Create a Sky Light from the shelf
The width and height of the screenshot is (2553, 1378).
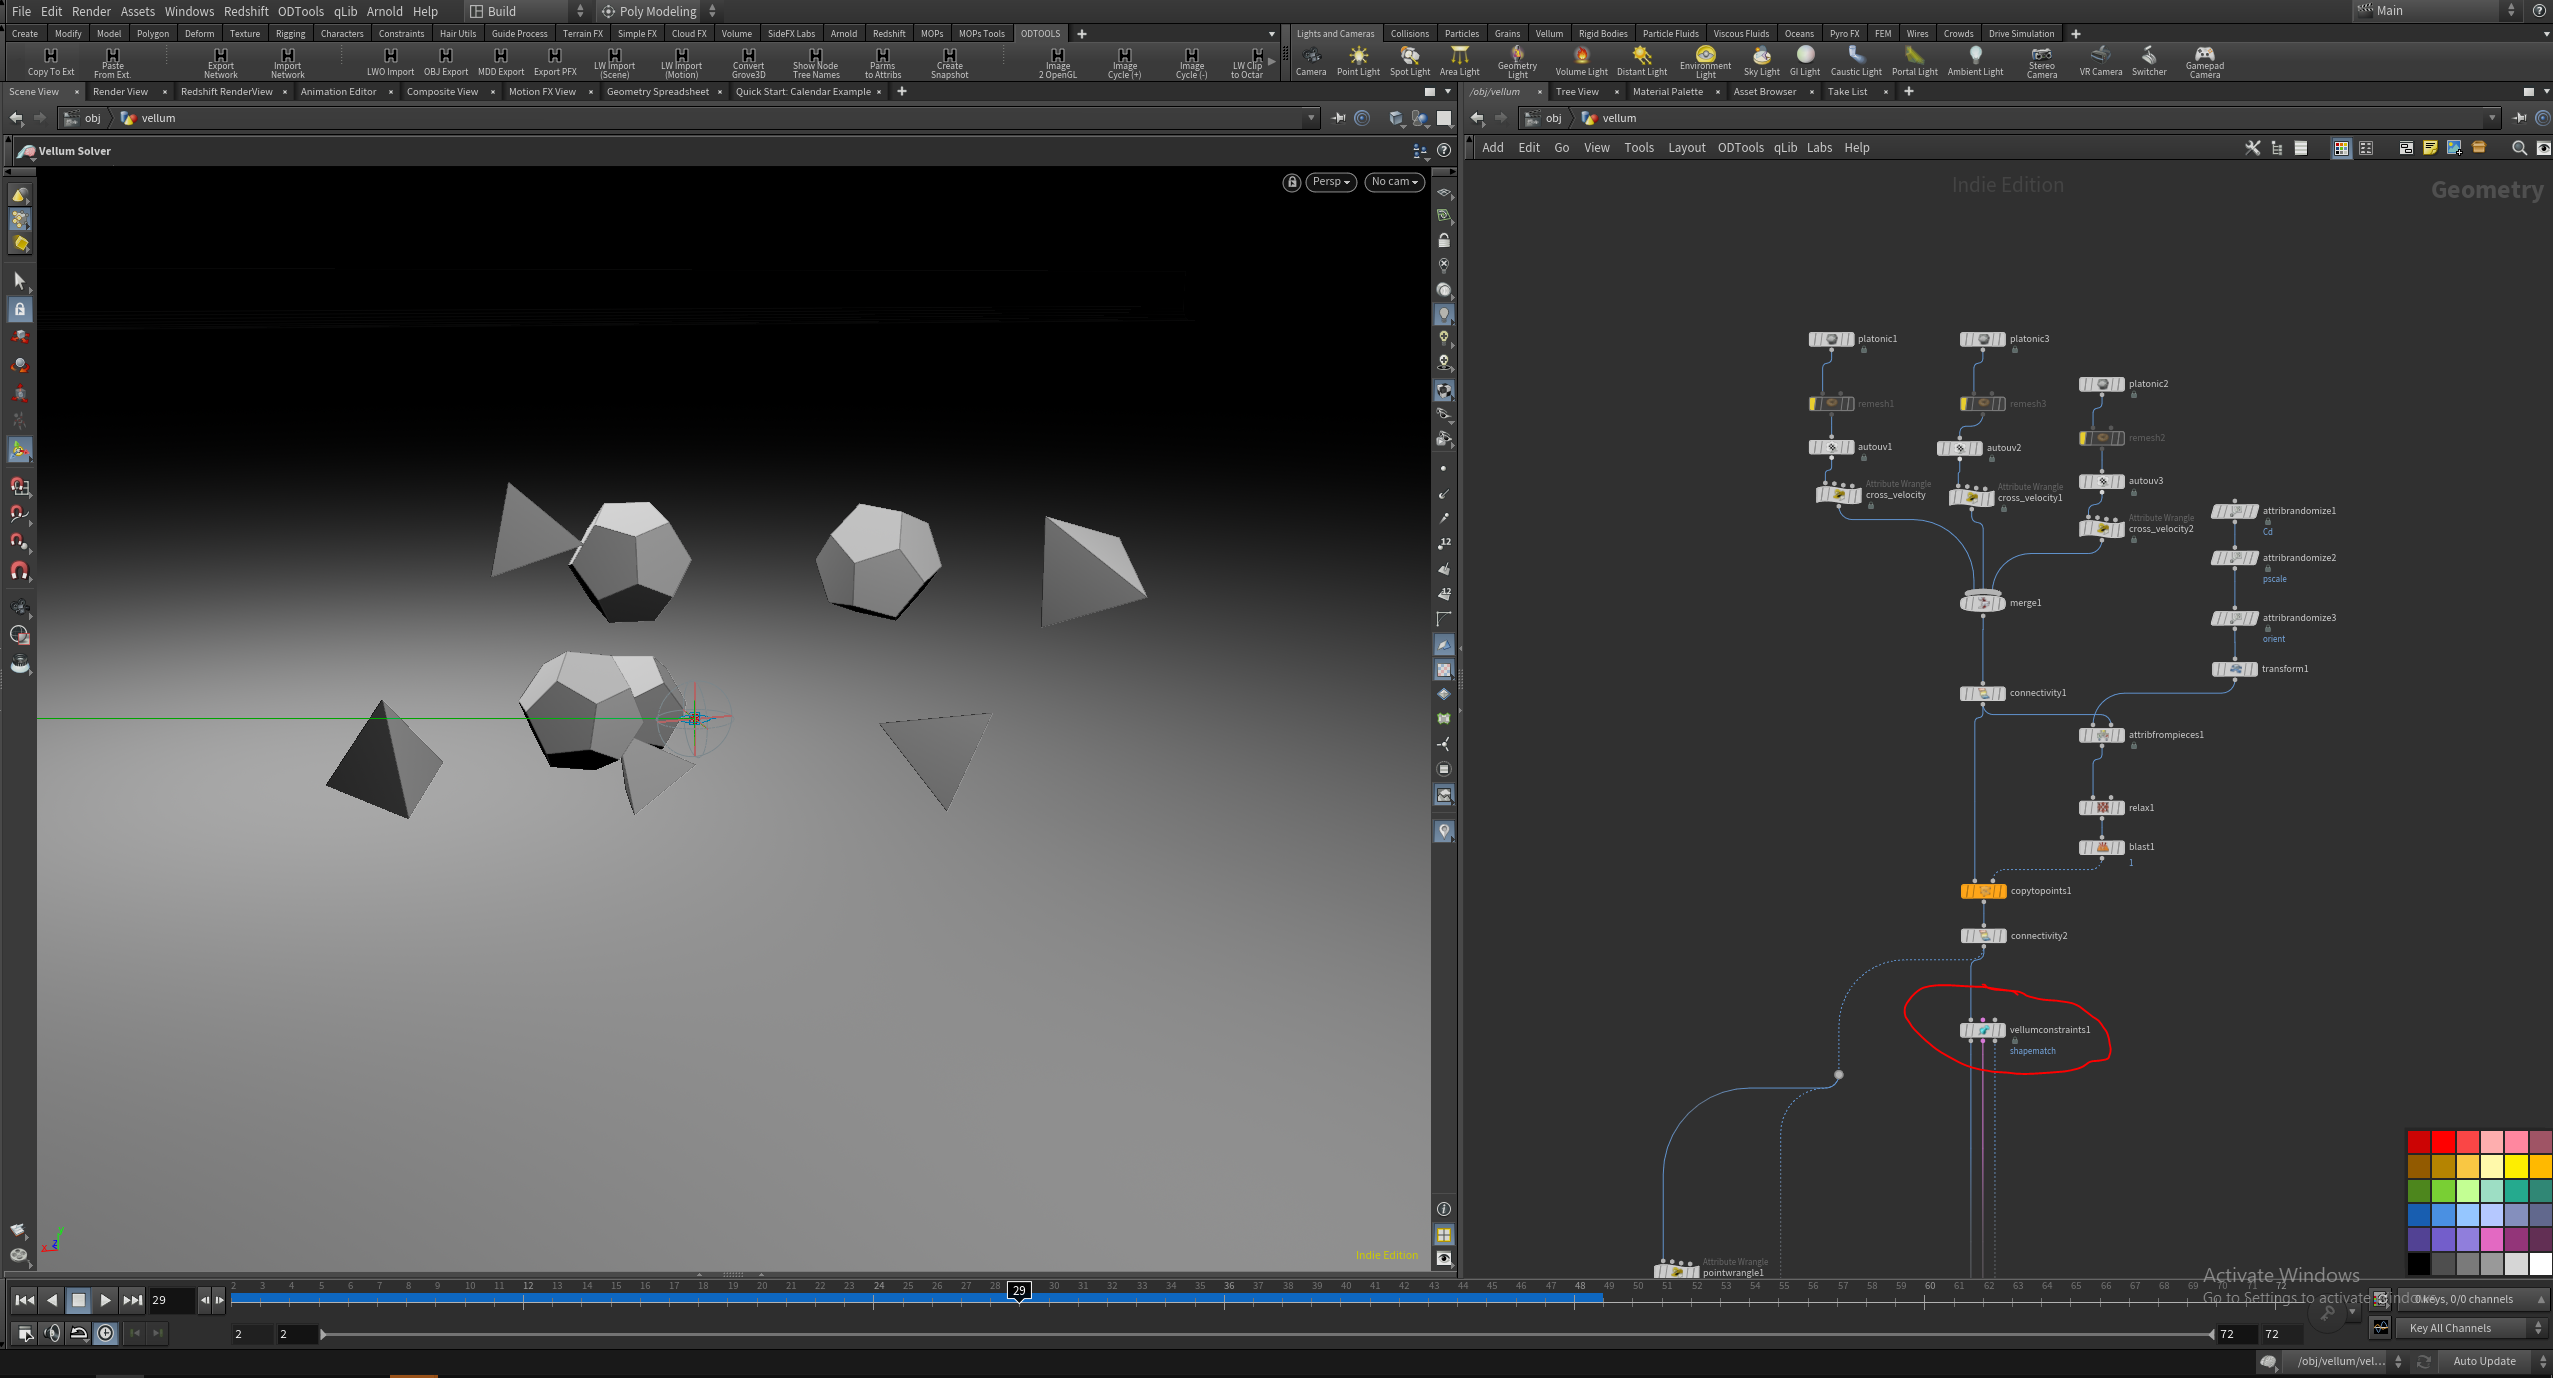point(1761,61)
